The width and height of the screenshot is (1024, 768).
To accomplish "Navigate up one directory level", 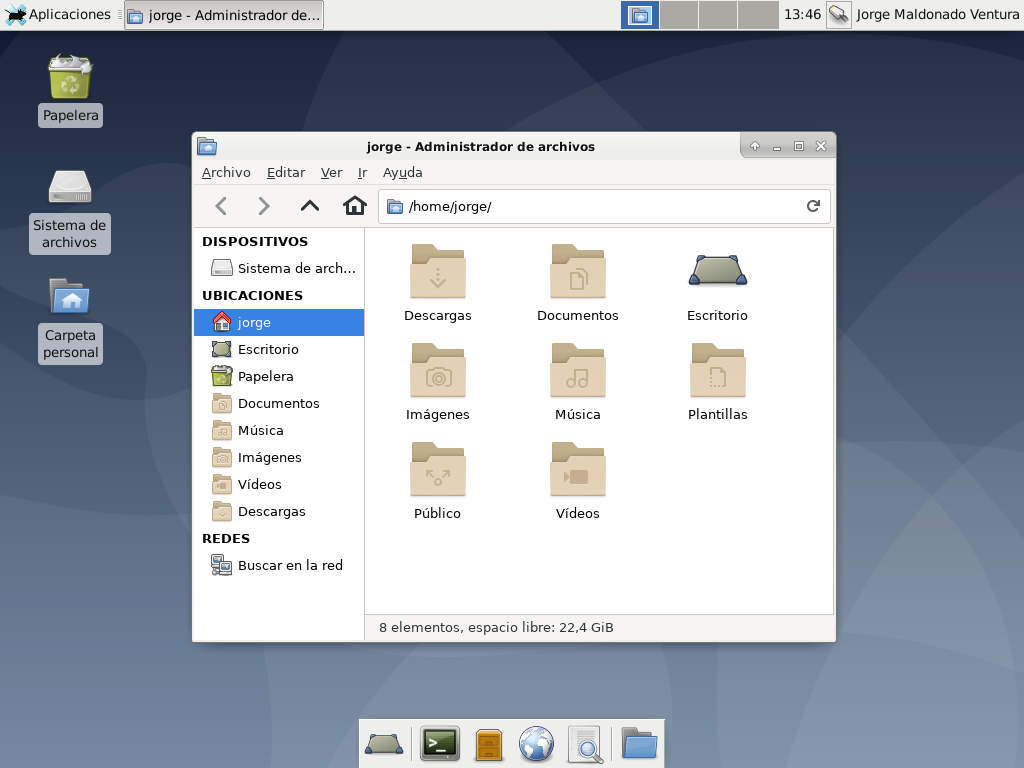I will (x=310, y=206).
